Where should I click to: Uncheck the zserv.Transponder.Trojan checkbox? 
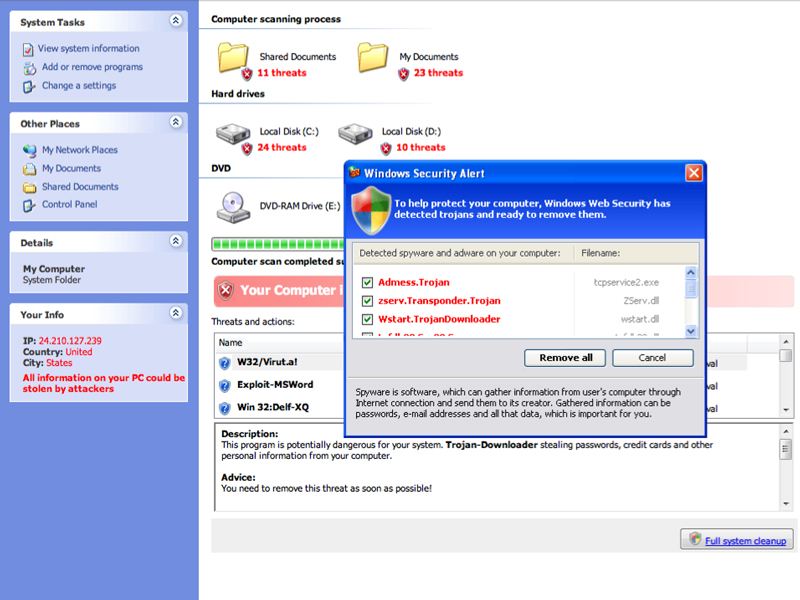tap(367, 301)
